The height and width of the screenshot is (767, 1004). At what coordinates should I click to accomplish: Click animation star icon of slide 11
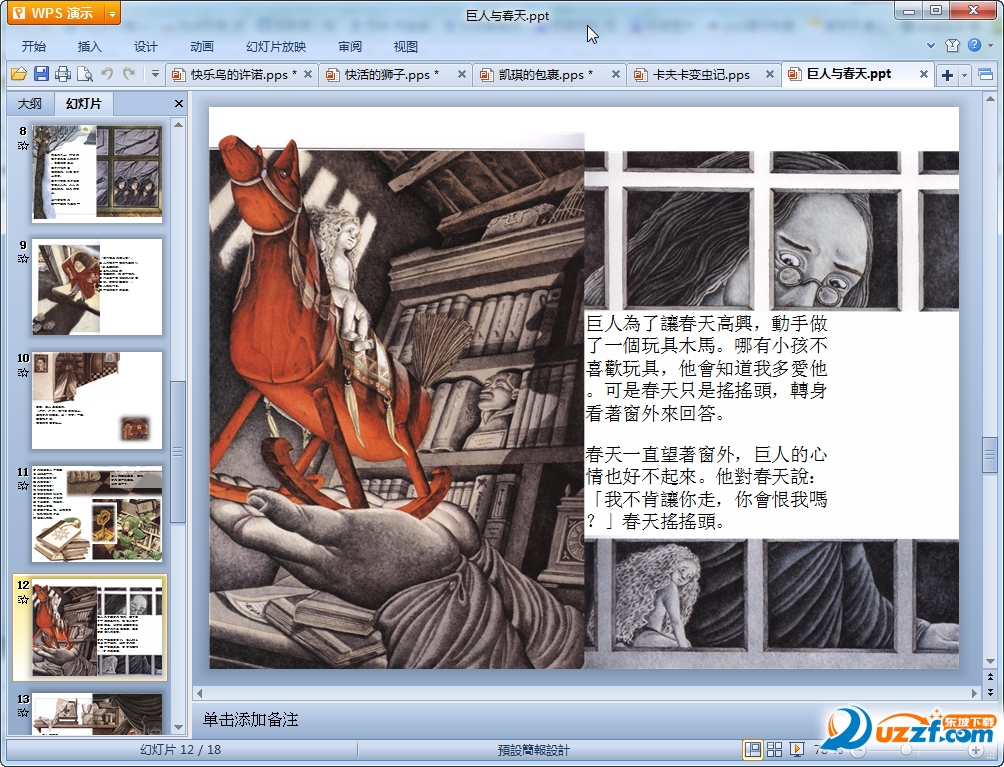[23, 486]
